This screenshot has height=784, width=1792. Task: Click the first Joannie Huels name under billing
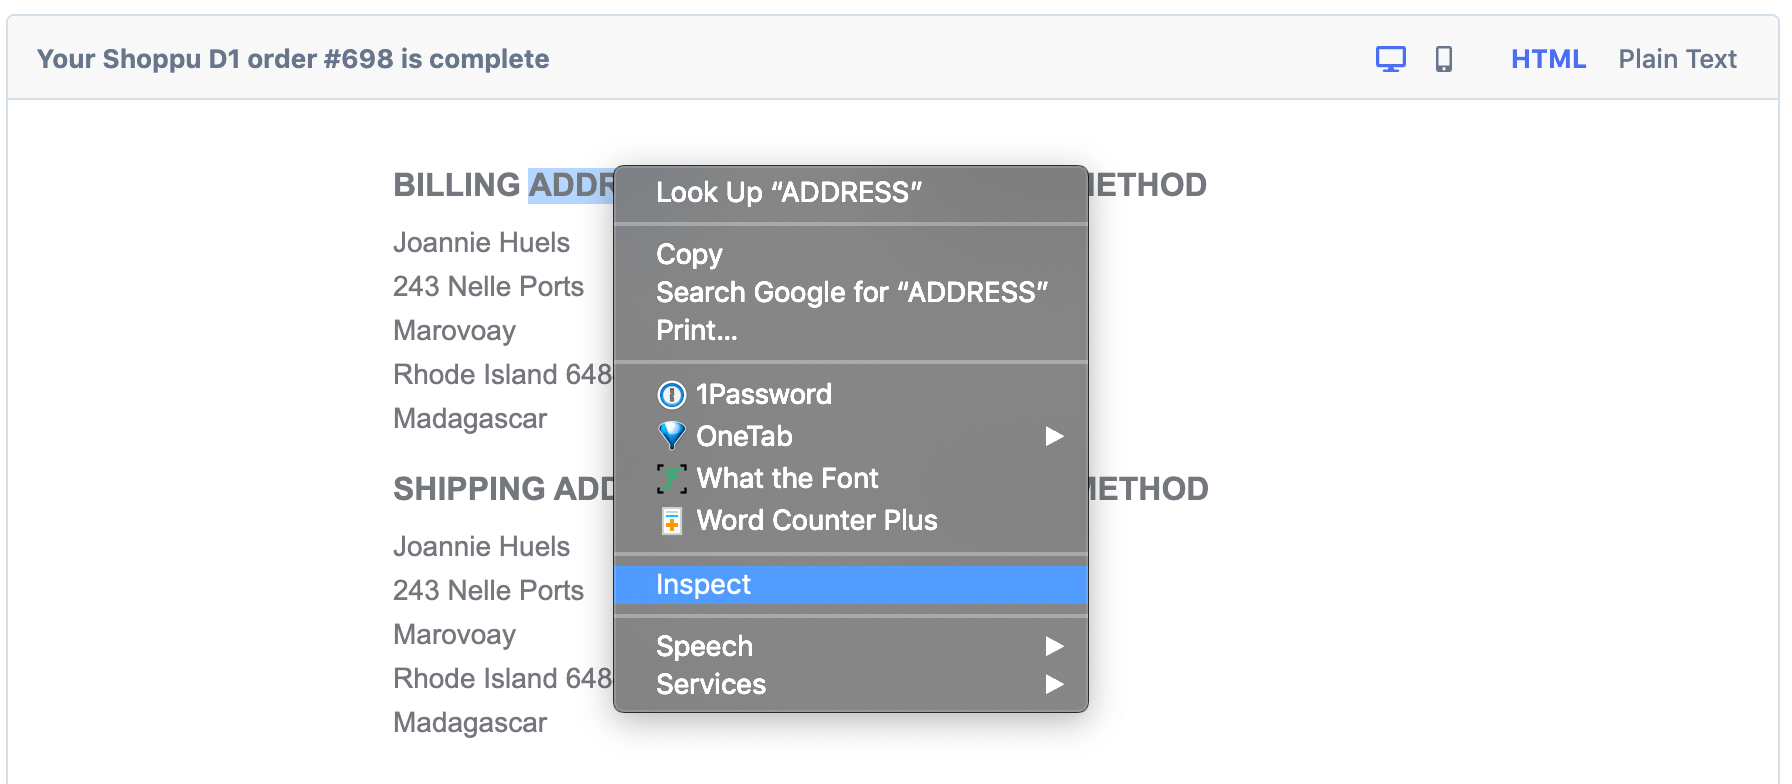(481, 243)
